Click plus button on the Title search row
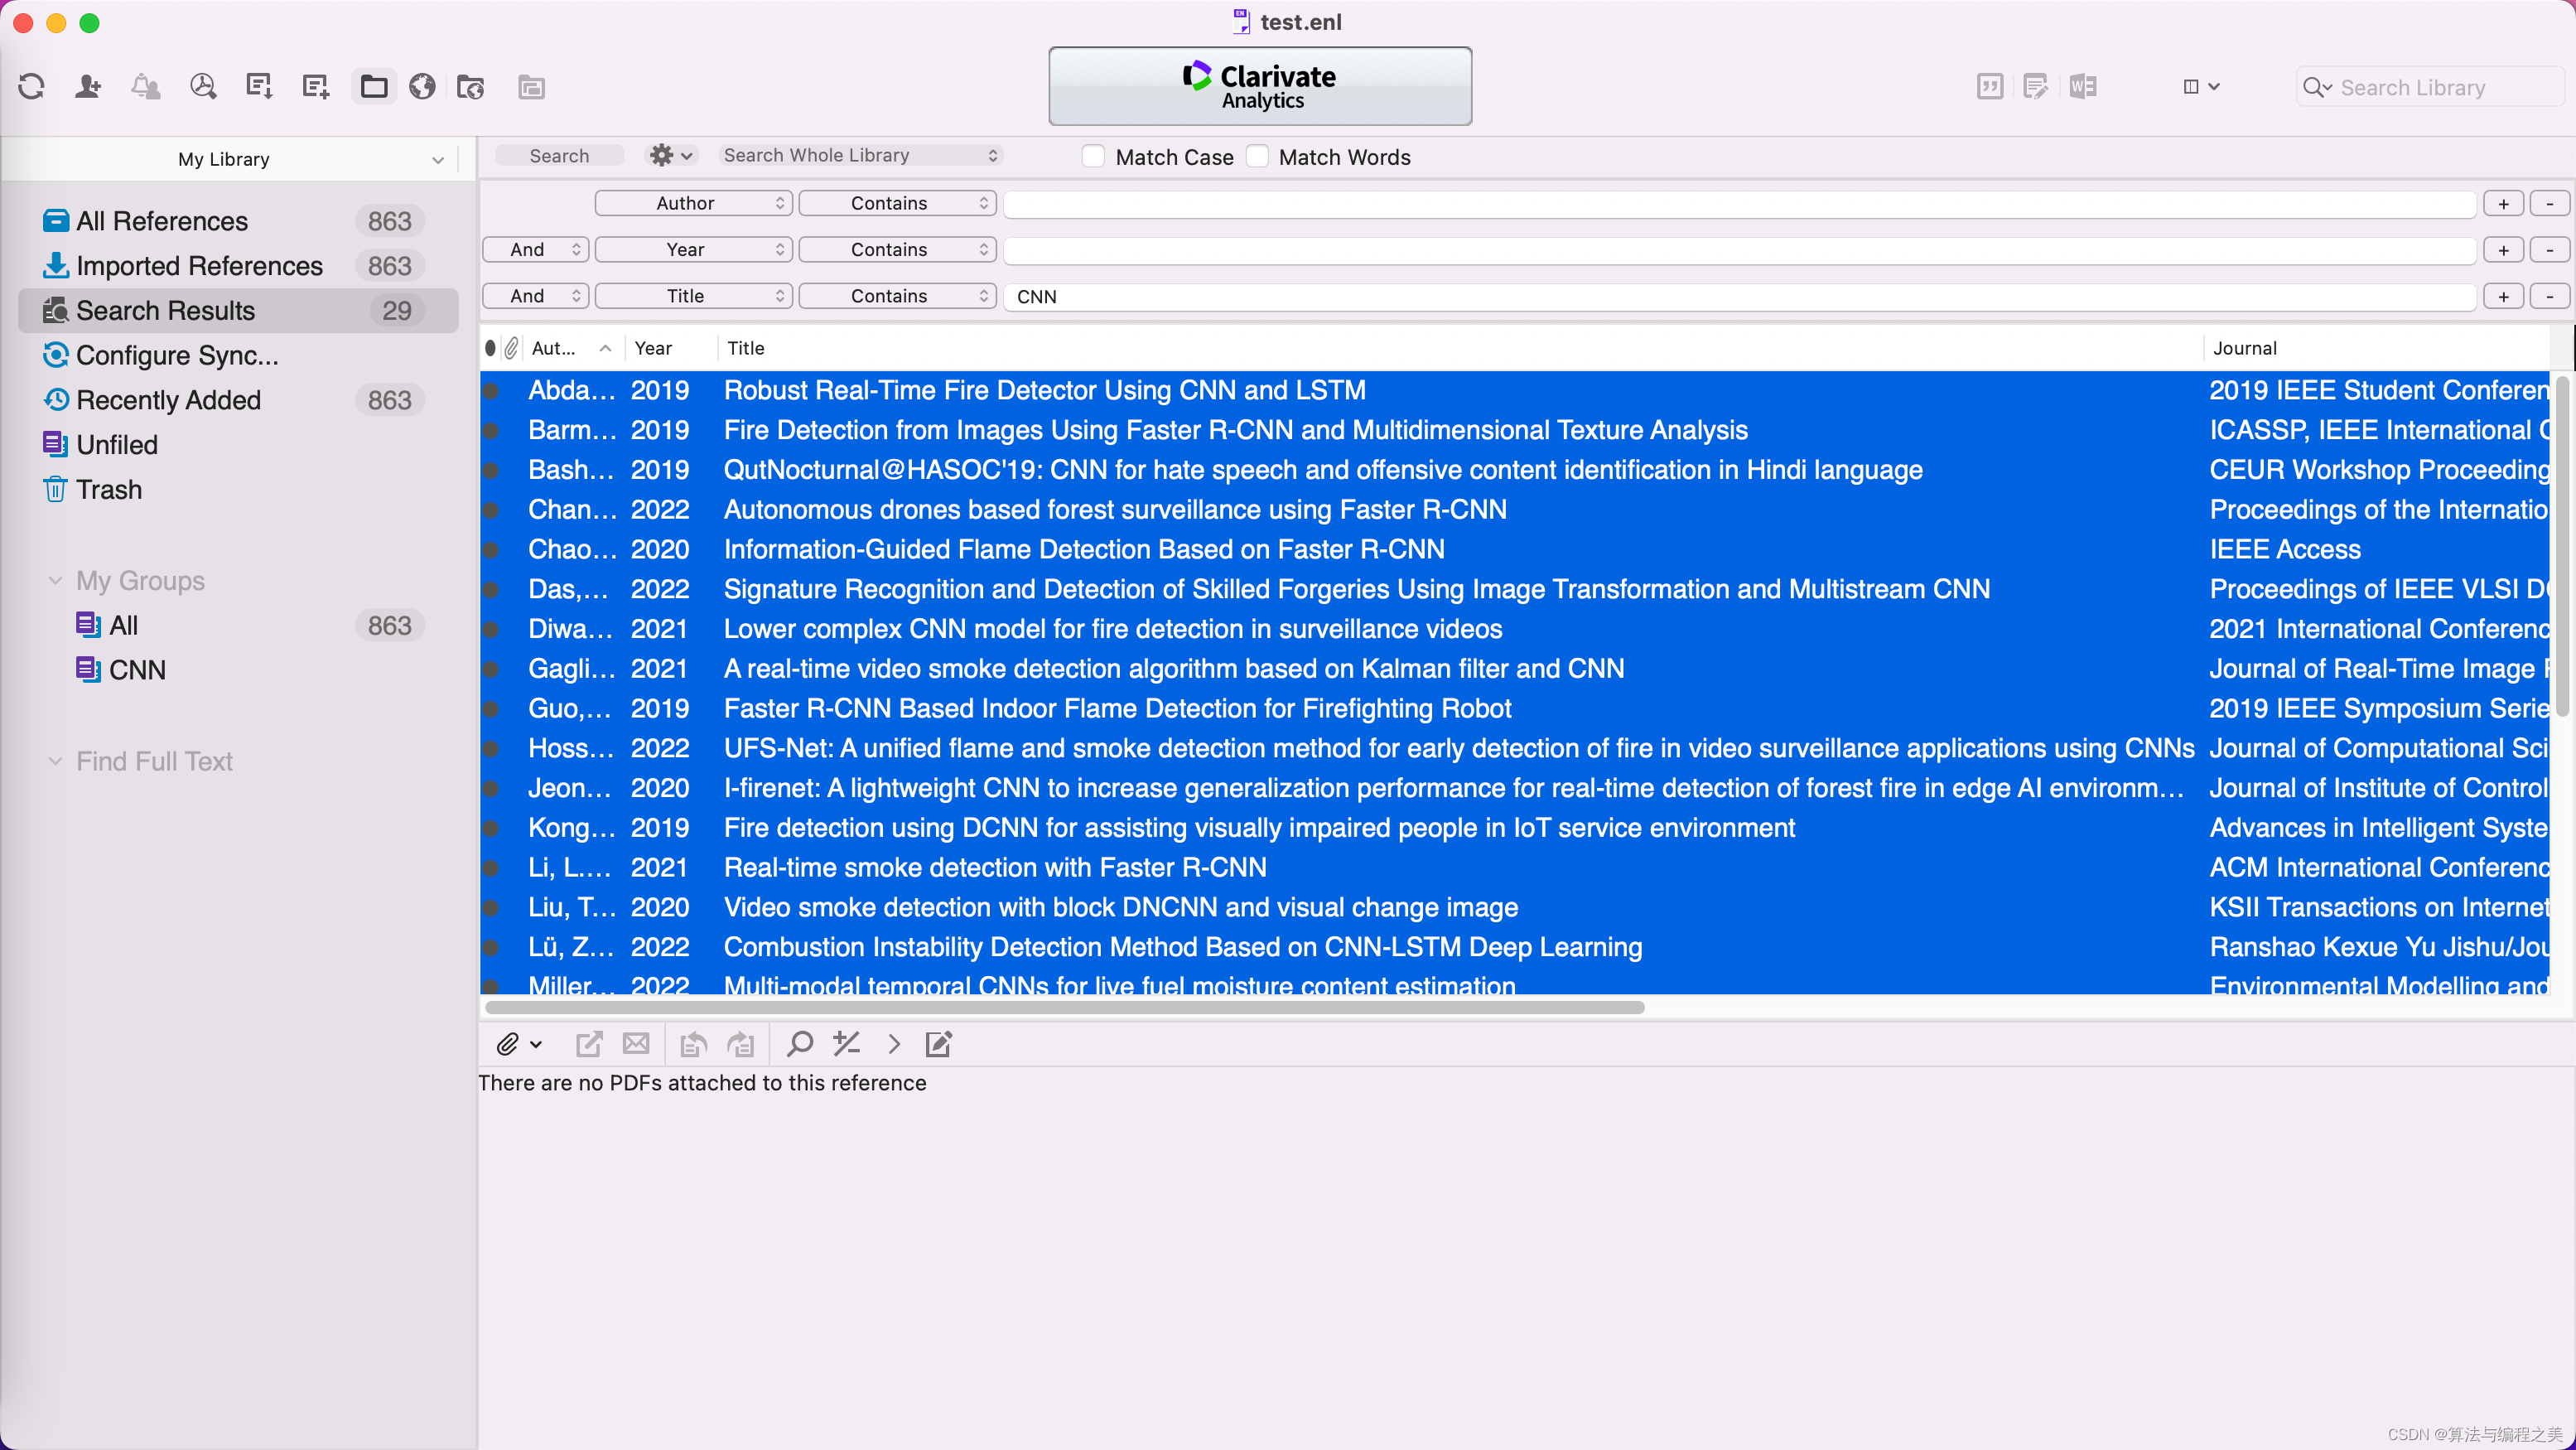 (x=2504, y=296)
